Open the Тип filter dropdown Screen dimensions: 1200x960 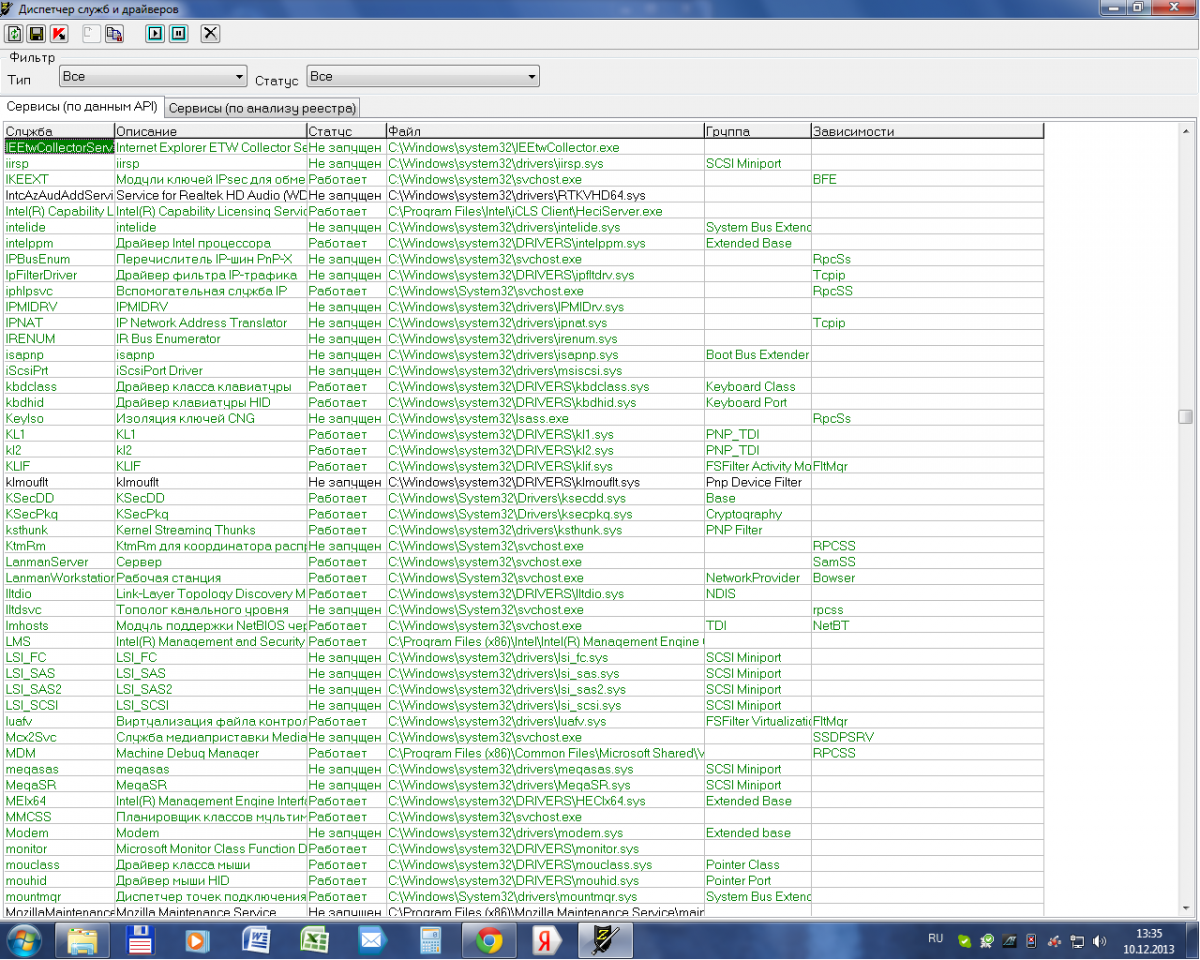click(153, 76)
